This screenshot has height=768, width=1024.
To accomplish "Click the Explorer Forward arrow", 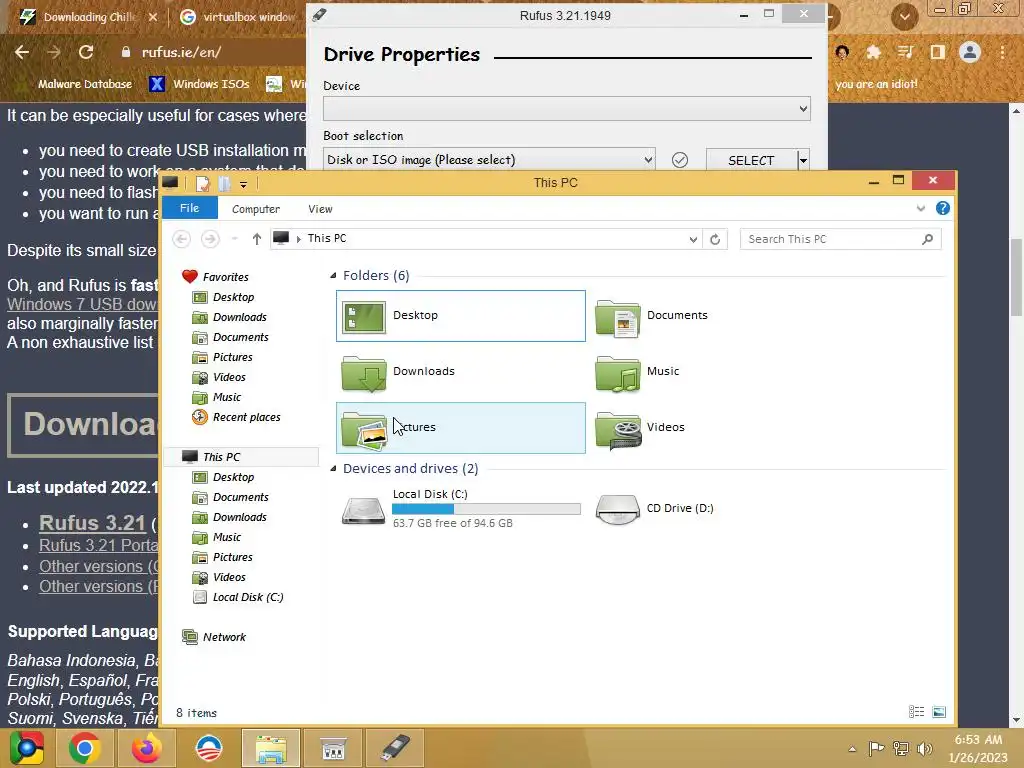I will [210, 239].
